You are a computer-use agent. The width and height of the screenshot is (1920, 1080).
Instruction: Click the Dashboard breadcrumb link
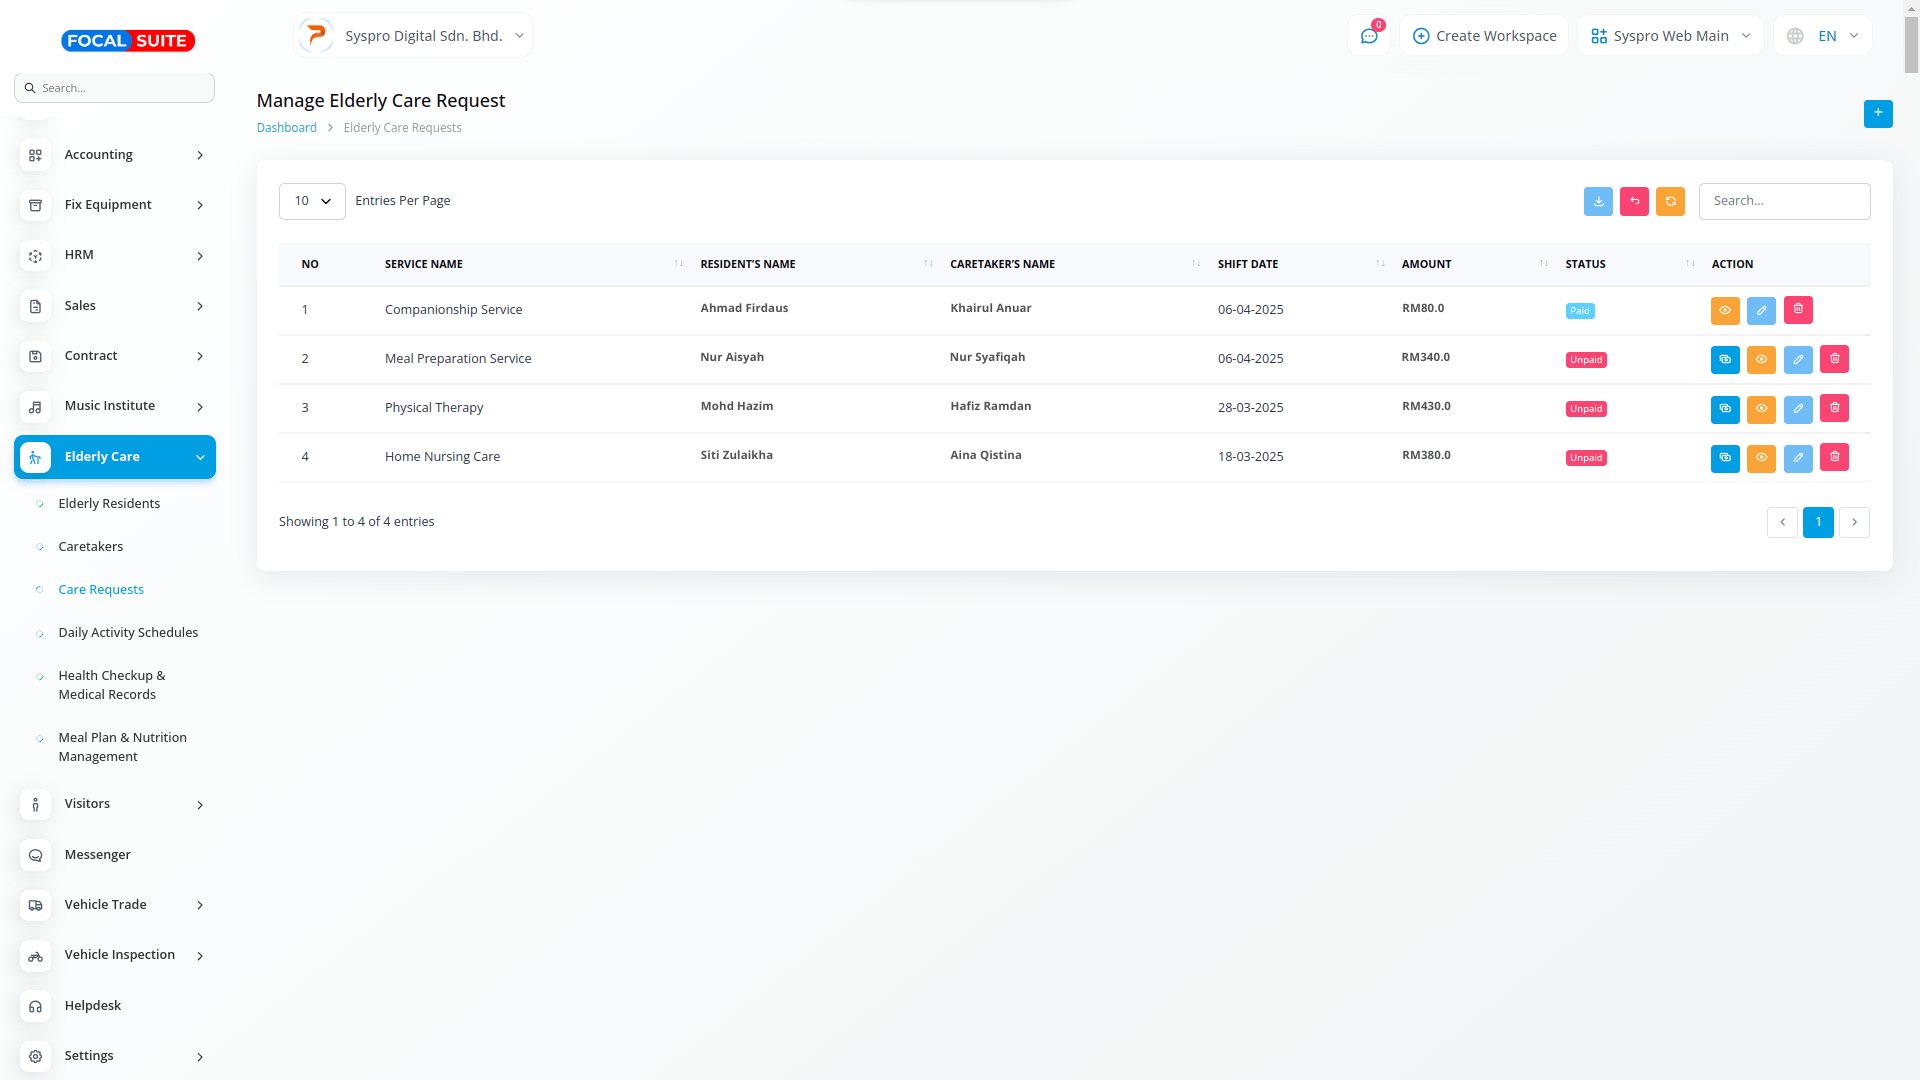pyautogui.click(x=286, y=128)
